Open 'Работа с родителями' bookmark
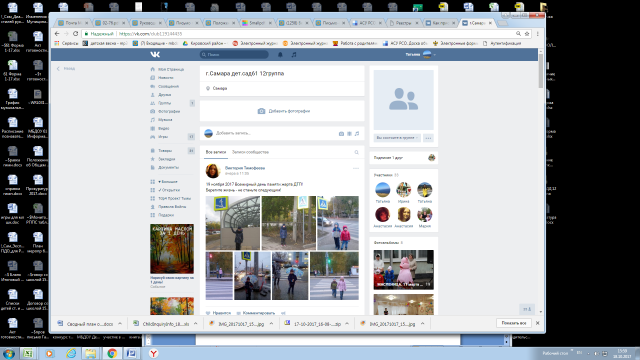 coord(355,43)
